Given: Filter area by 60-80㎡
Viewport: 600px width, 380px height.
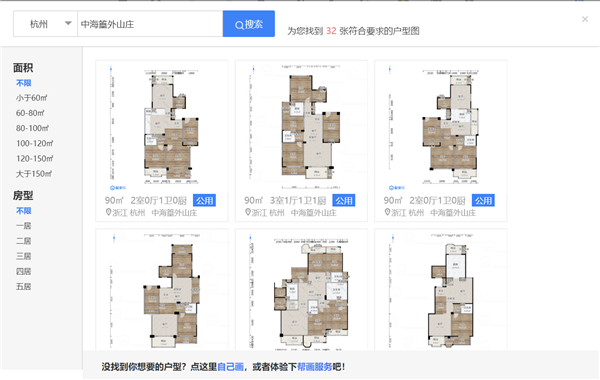Looking at the screenshot, I should point(30,113).
